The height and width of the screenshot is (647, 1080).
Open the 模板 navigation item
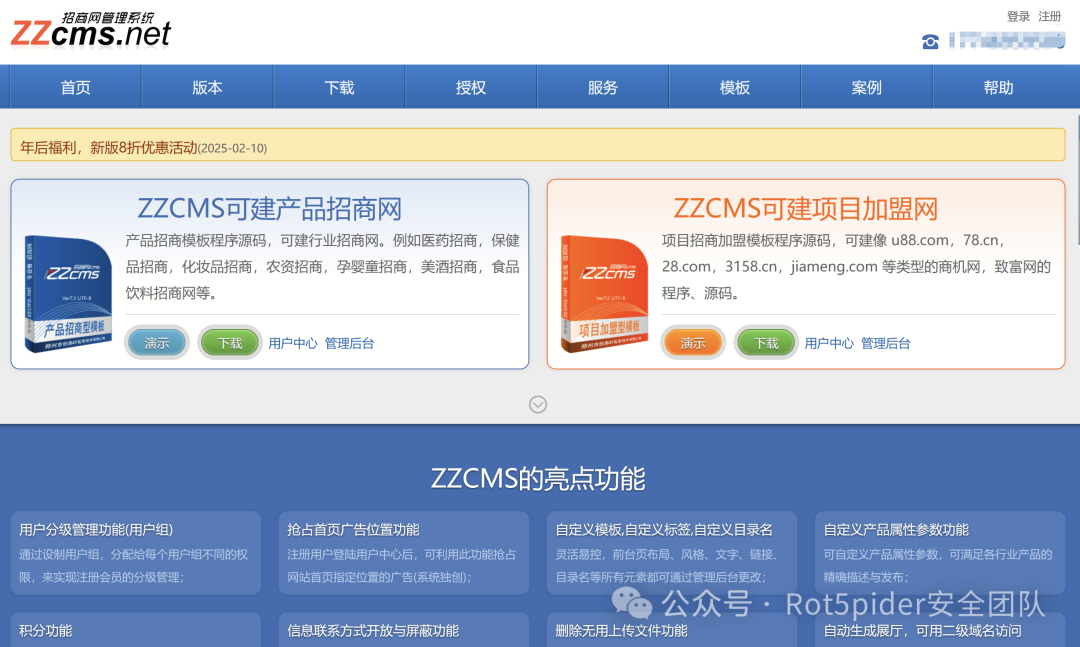(x=735, y=87)
